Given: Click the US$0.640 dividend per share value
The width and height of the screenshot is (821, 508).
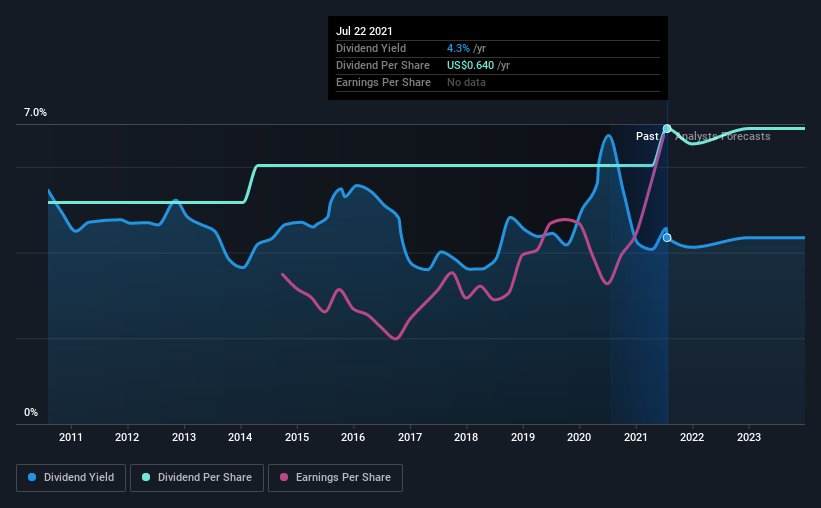Looking at the screenshot, I should pyautogui.click(x=470, y=65).
